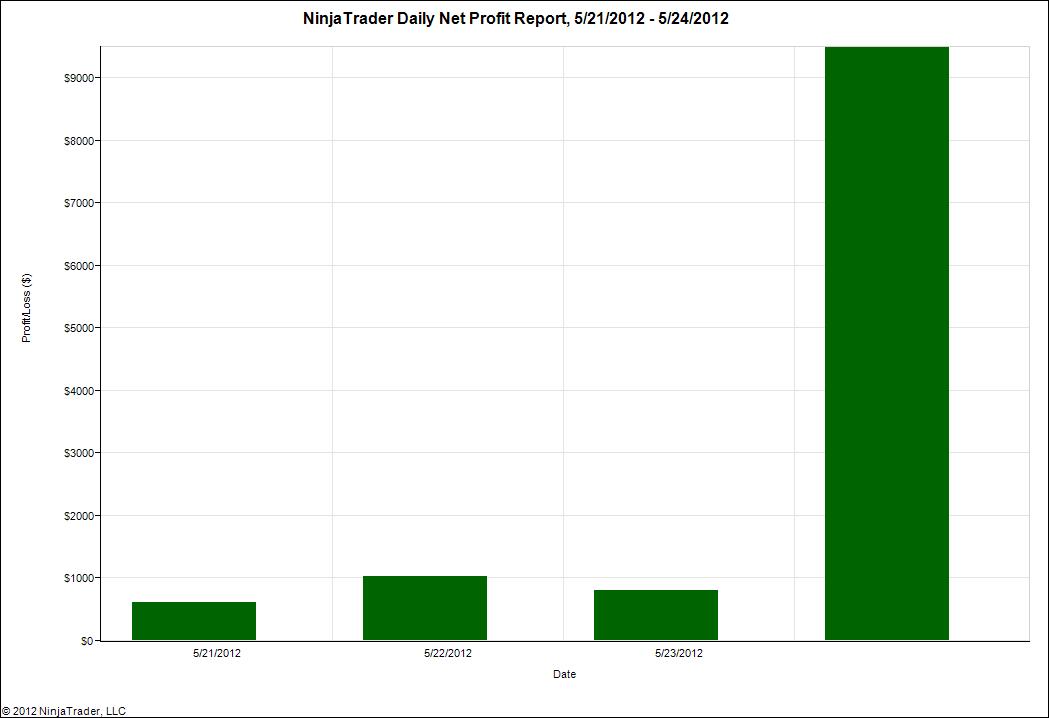The width and height of the screenshot is (1049, 718).
Task: Click the chart title NinjaTrader Daily Net Profit Report
Action: [x=516, y=19]
